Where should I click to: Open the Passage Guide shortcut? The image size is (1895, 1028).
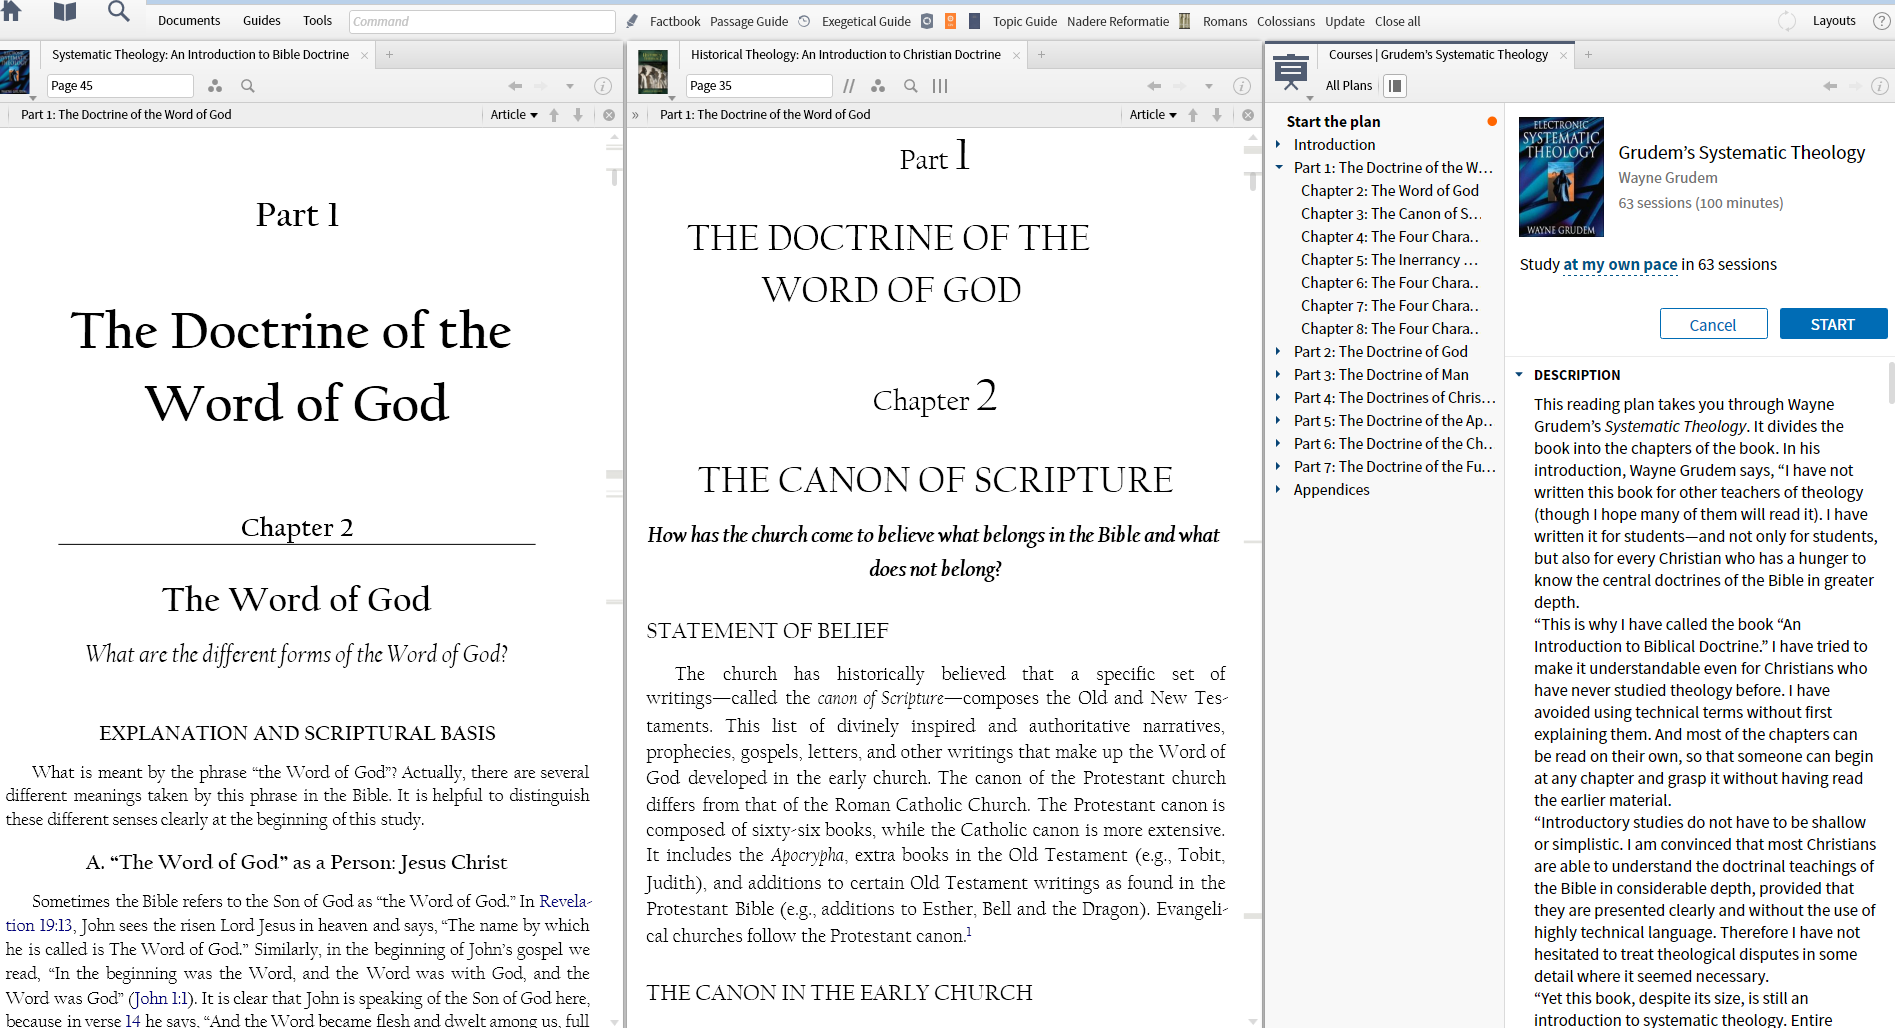click(x=749, y=21)
